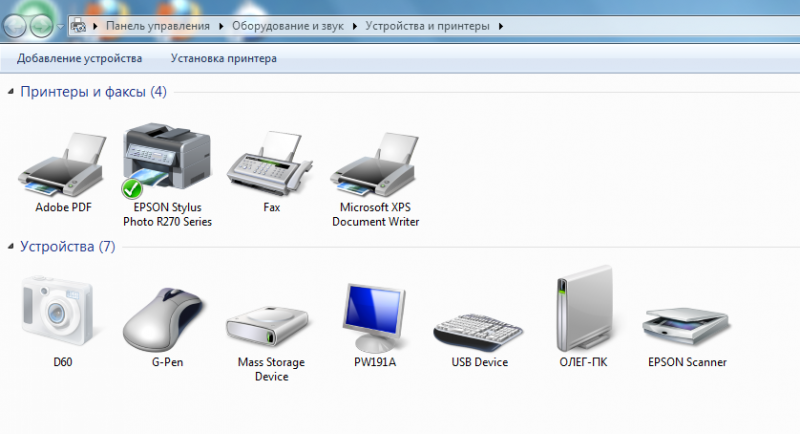Open recent pages dropdown next to Forward button

[60, 27]
